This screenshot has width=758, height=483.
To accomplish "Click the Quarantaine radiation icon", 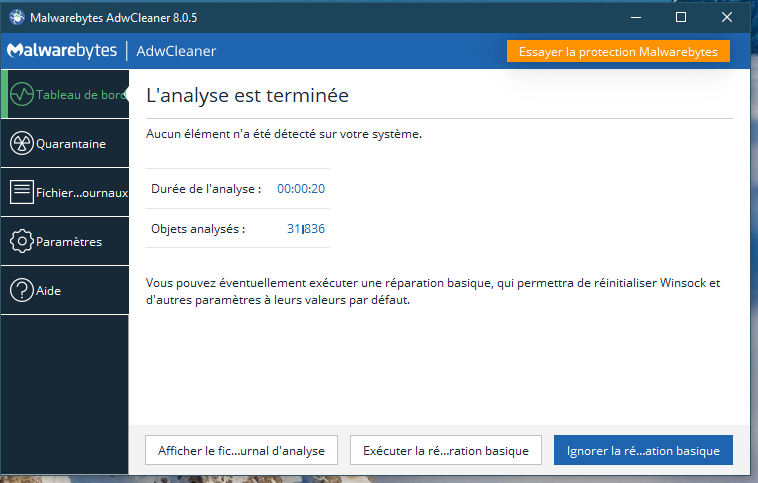I will click(x=22, y=144).
